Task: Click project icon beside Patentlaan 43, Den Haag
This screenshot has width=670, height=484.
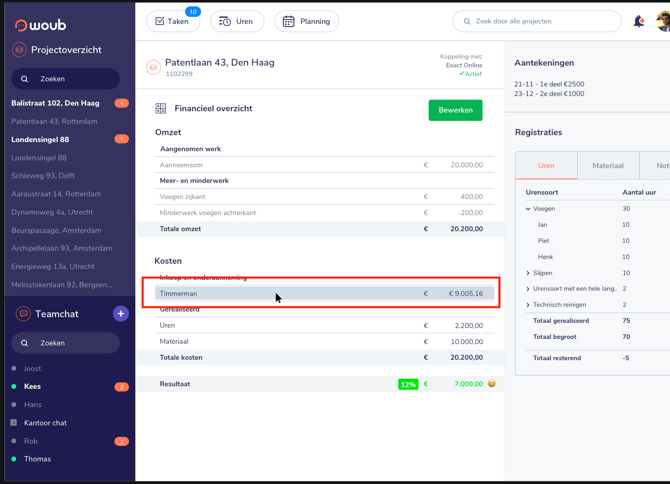Action: [153, 67]
